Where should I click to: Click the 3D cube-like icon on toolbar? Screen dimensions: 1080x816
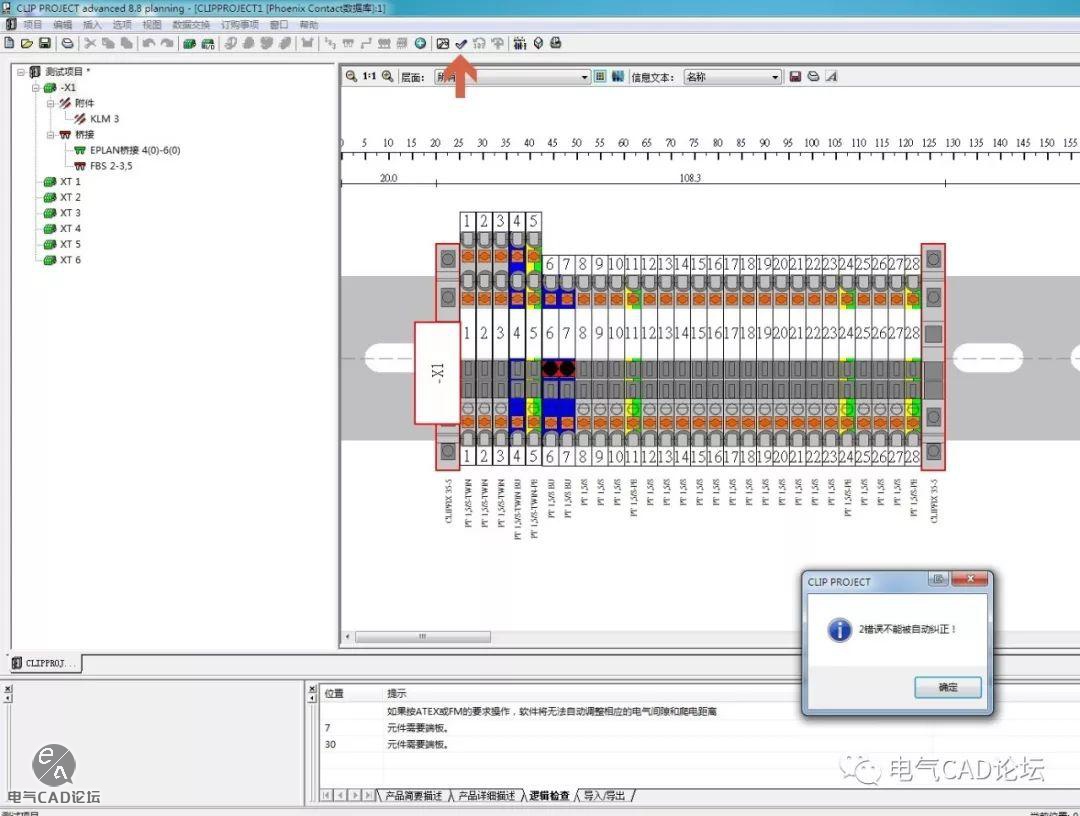click(538, 43)
